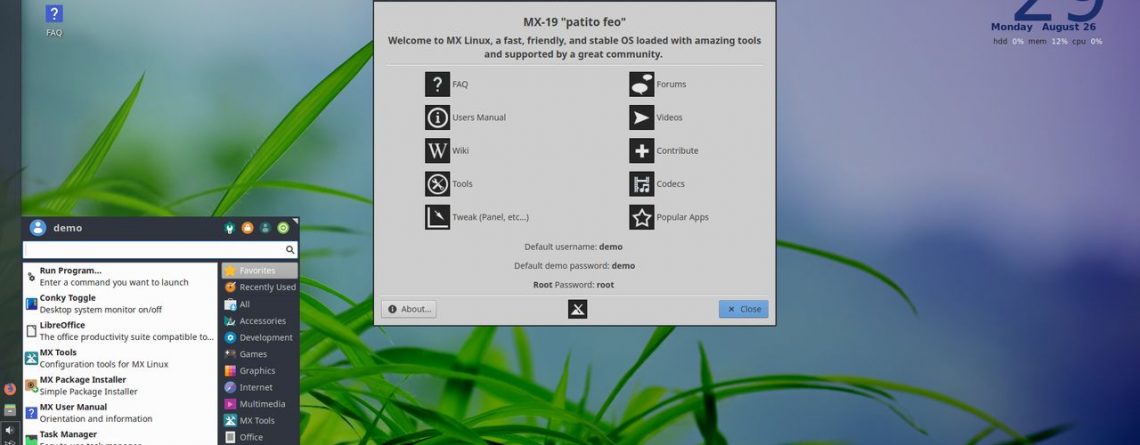The height and width of the screenshot is (445, 1140).
Task: Open the Wiki icon in welcome dialog
Action: coord(437,151)
